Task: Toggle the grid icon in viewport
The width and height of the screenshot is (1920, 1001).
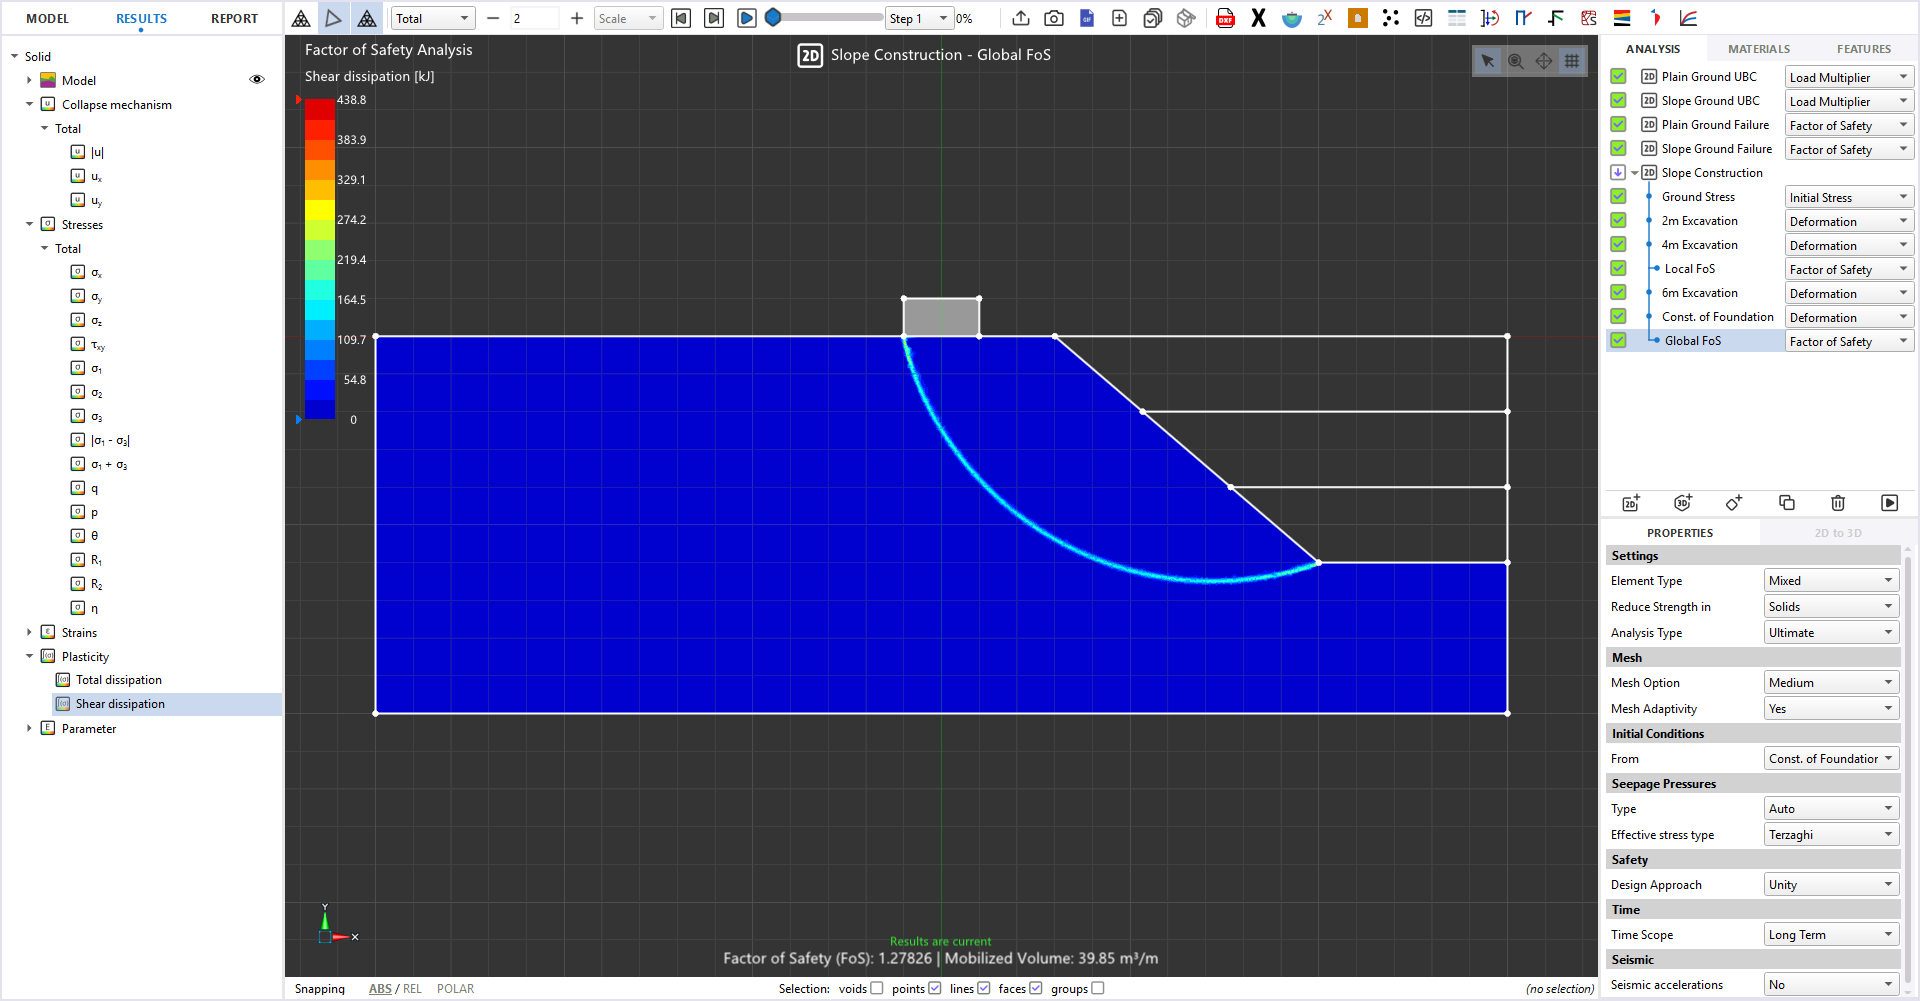Action: (x=1572, y=61)
